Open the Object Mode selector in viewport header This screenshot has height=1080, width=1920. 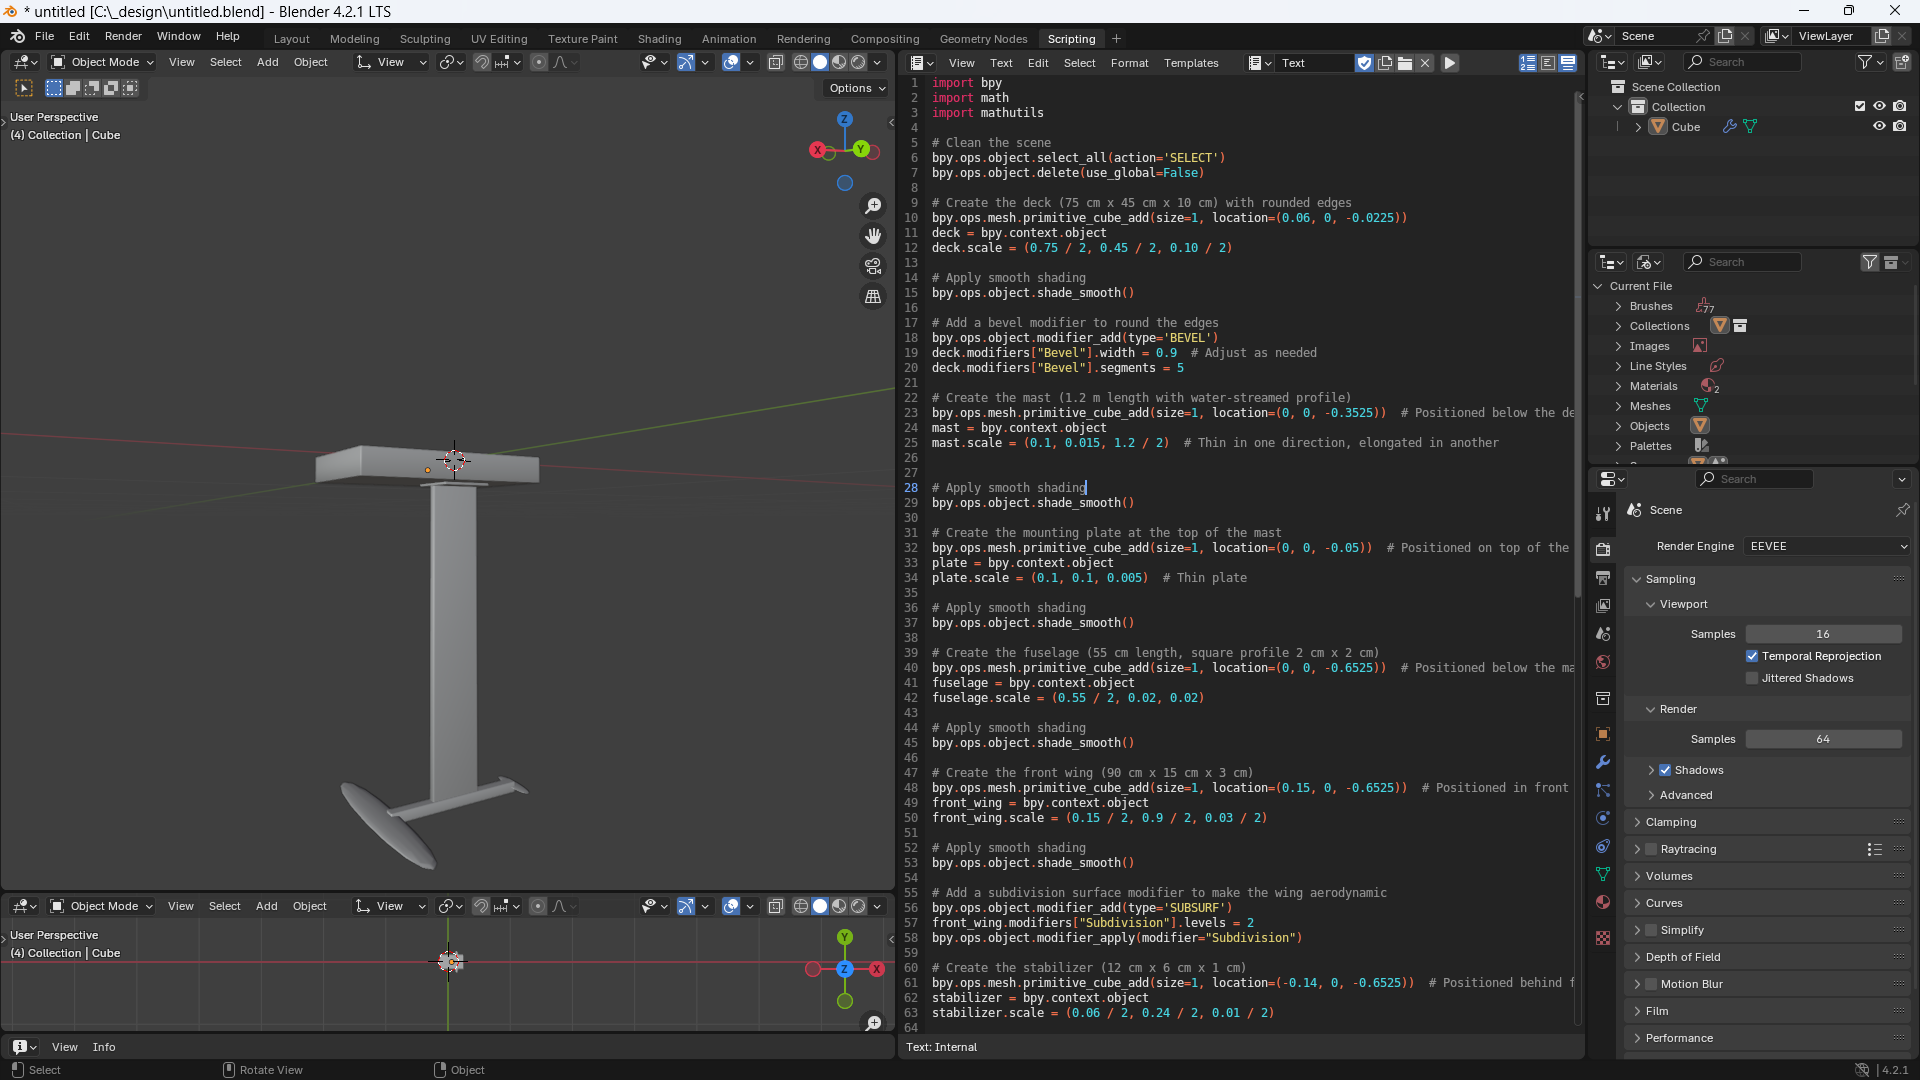tap(103, 62)
